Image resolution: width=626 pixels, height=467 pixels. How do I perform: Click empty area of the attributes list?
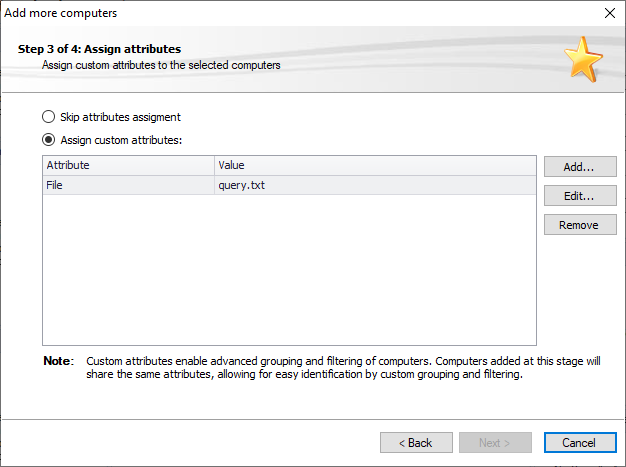289,269
